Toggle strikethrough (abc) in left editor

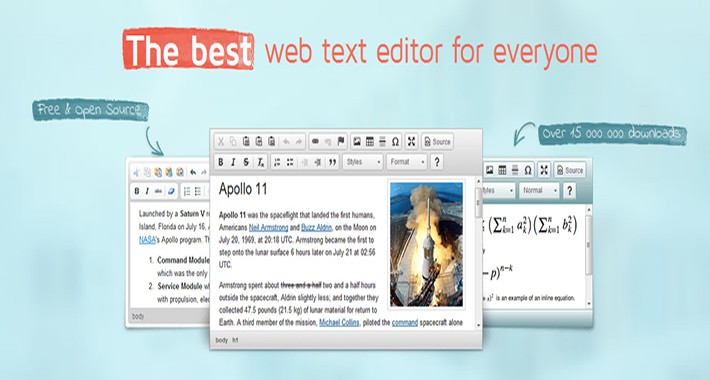[158, 192]
